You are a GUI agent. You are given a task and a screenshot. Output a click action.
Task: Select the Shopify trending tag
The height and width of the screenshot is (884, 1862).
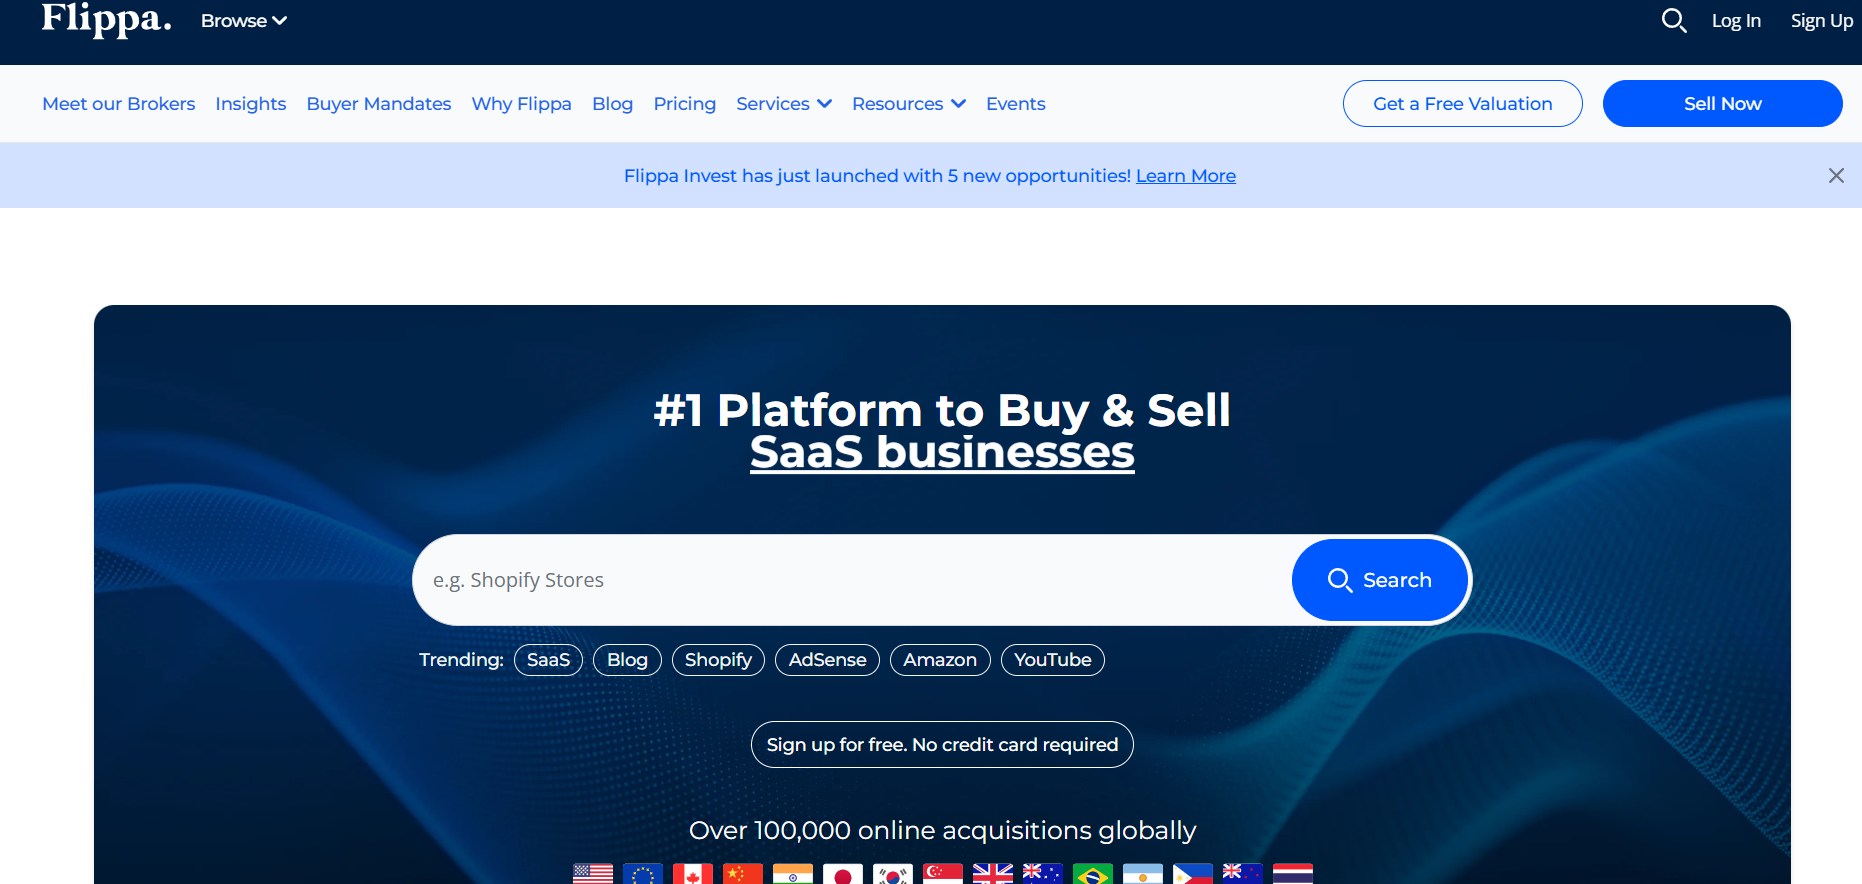coord(718,660)
